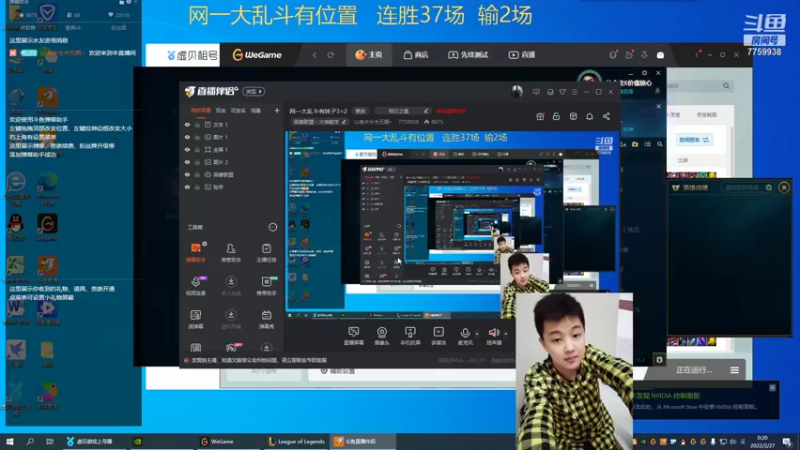Open the notification bell in stream header
Screen dimensions: 800x450
click(589, 116)
